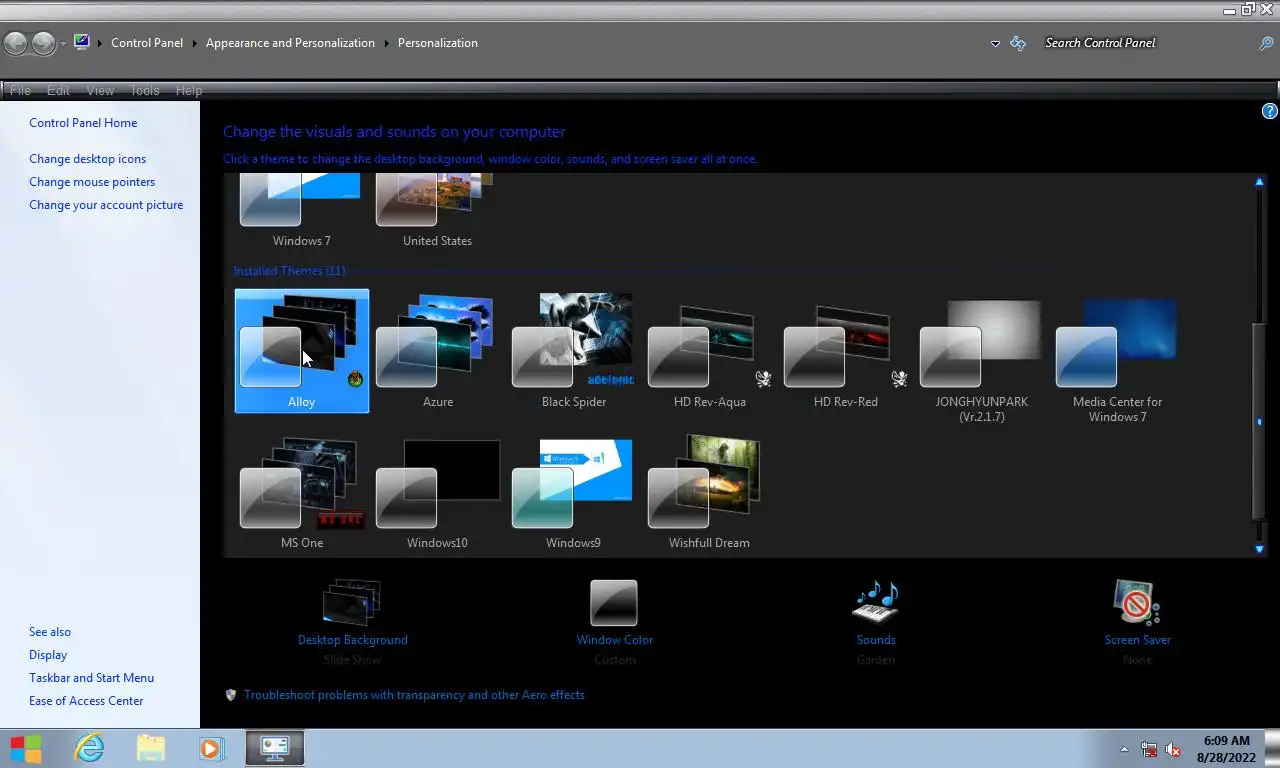This screenshot has width=1280, height=768.
Task: Apply the Azure theme
Action: click(437, 351)
